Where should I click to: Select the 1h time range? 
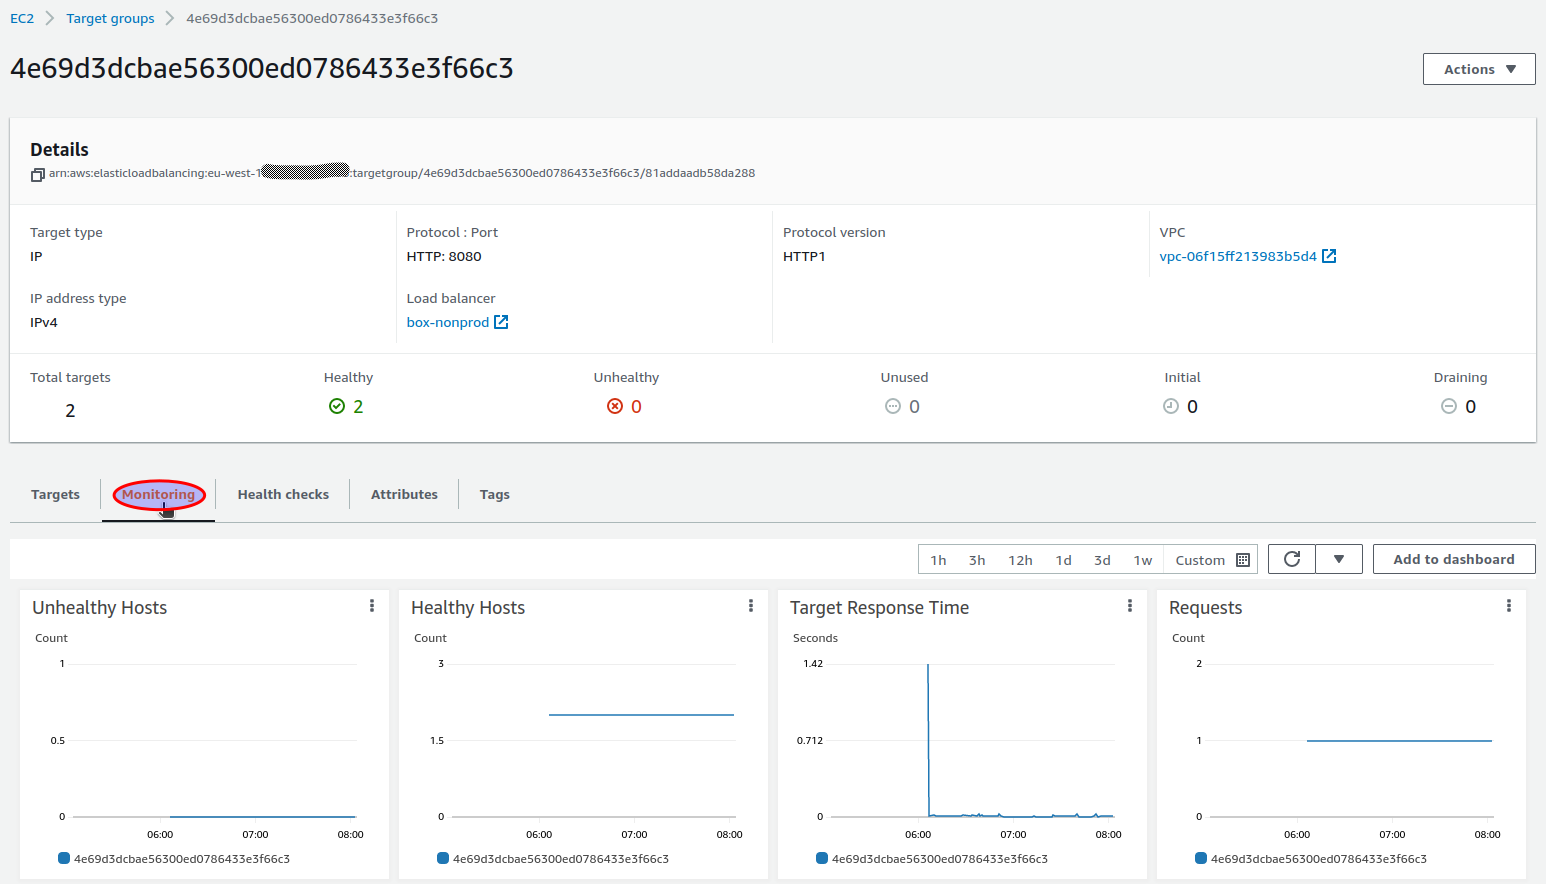pos(938,559)
